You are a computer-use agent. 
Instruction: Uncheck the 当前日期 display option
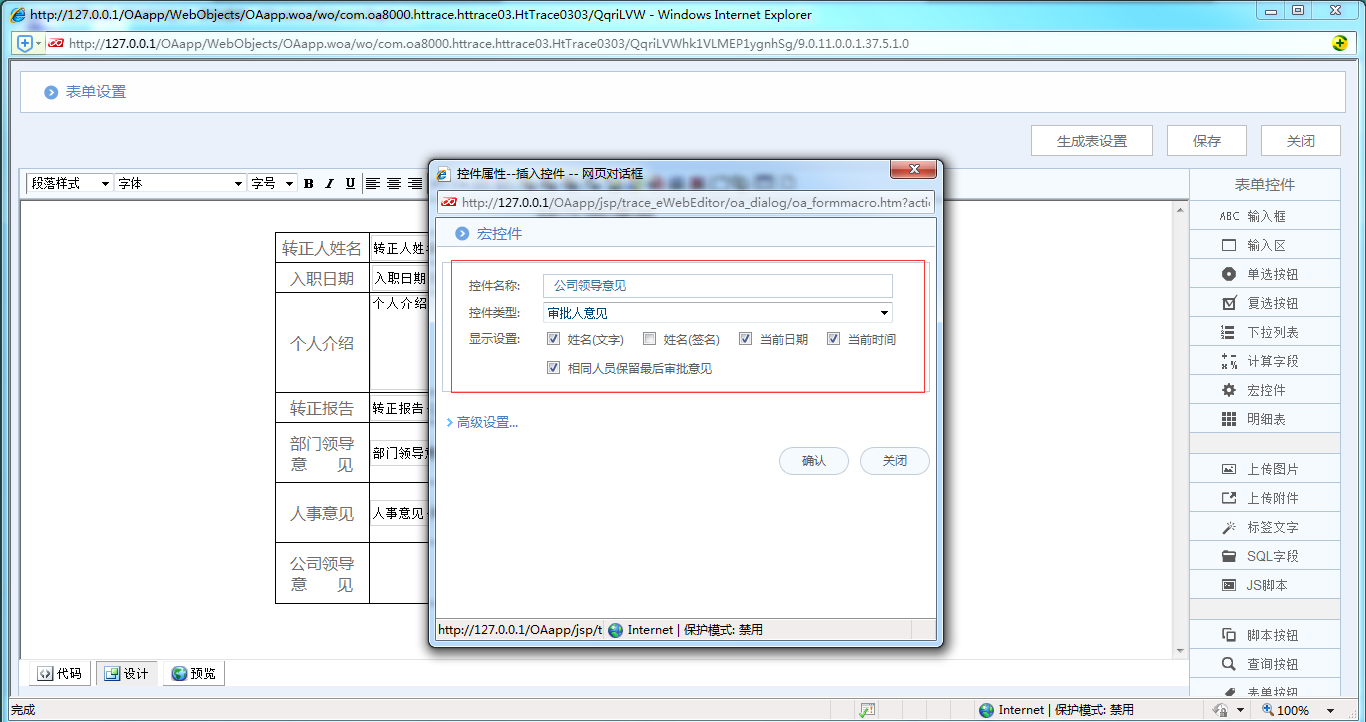pos(745,339)
